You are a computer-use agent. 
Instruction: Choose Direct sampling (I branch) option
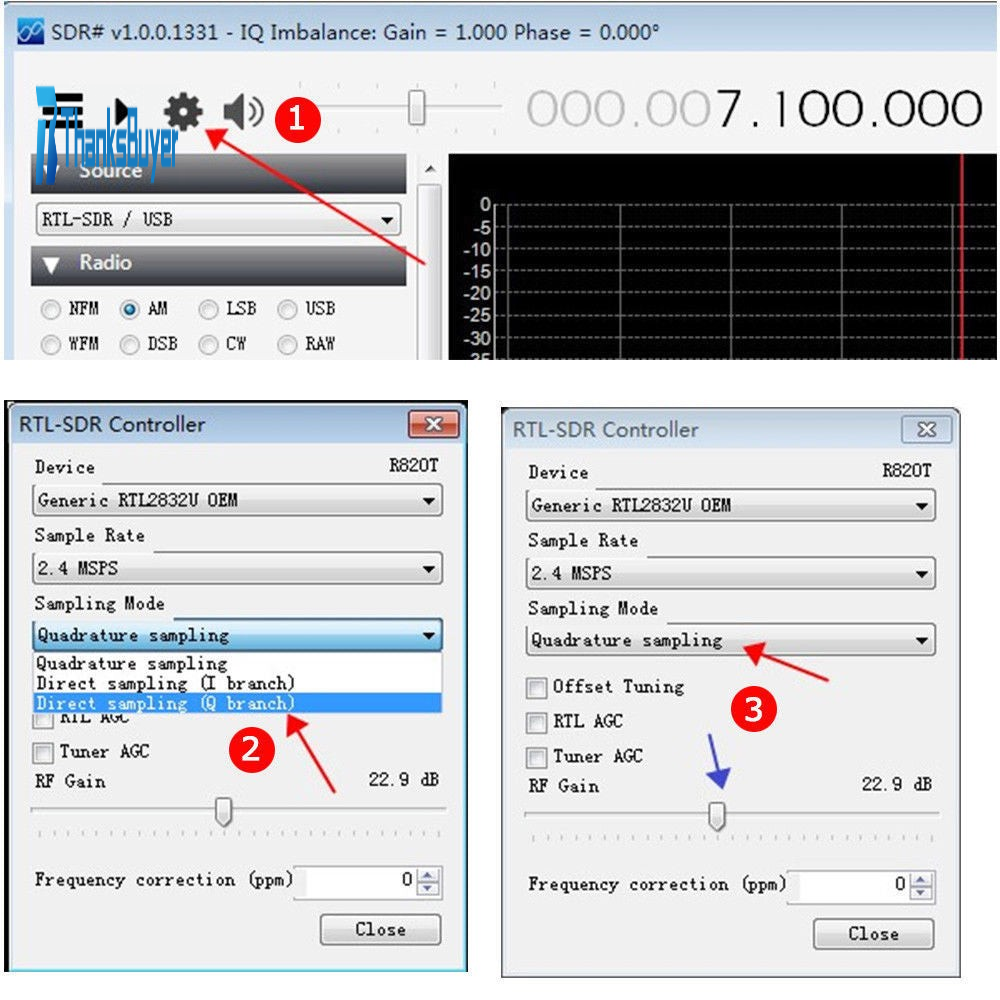click(237, 684)
